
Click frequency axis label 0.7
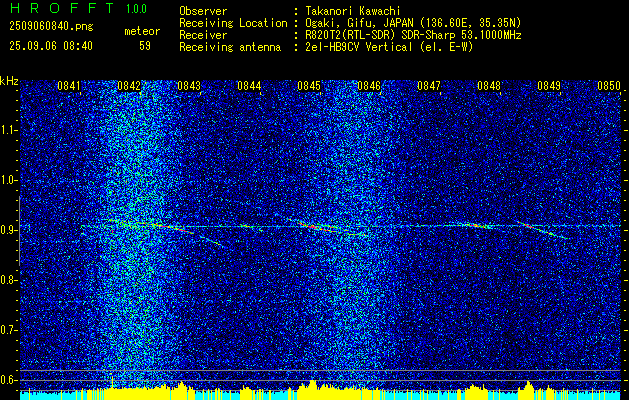[x=9, y=330]
